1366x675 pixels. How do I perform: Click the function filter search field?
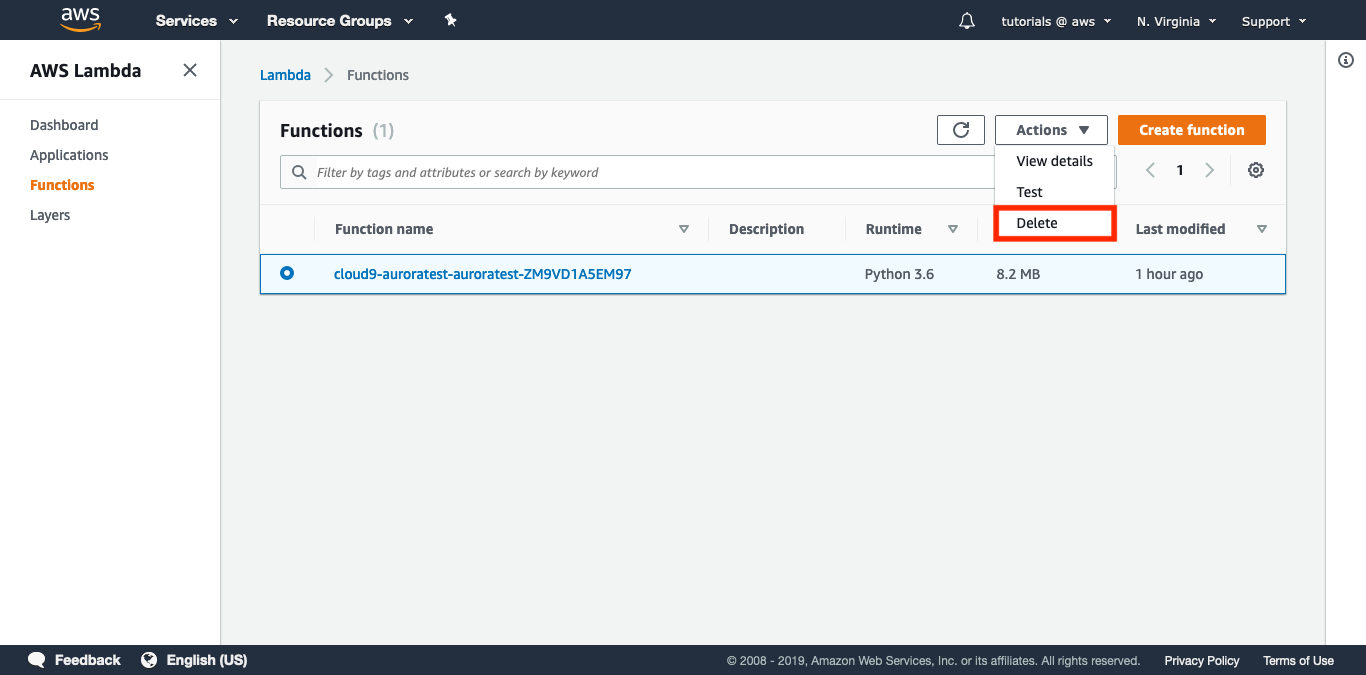(640, 172)
